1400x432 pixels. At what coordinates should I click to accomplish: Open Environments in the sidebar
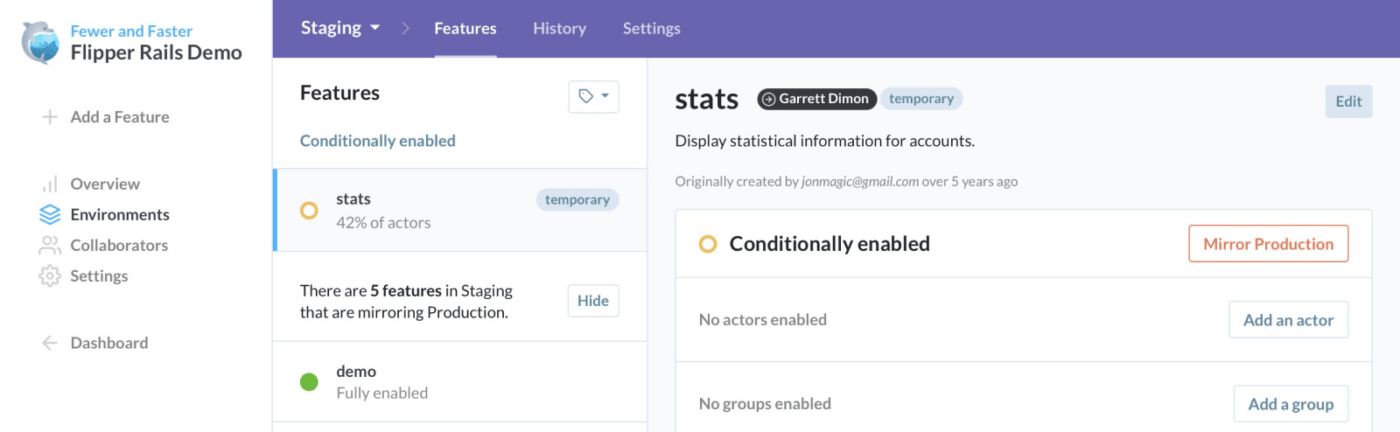click(x=120, y=215)
